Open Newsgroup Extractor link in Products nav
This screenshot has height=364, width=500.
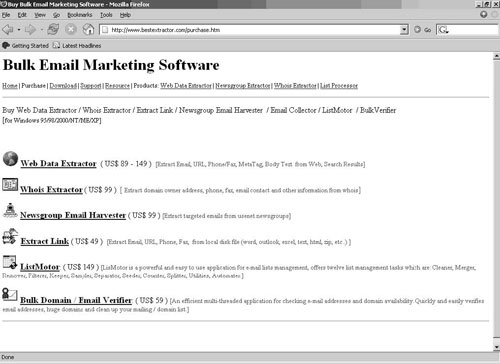tap(243, 86)
